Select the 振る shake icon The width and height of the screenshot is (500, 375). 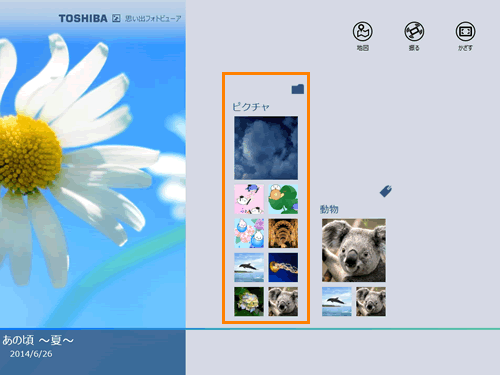[414, 31]
